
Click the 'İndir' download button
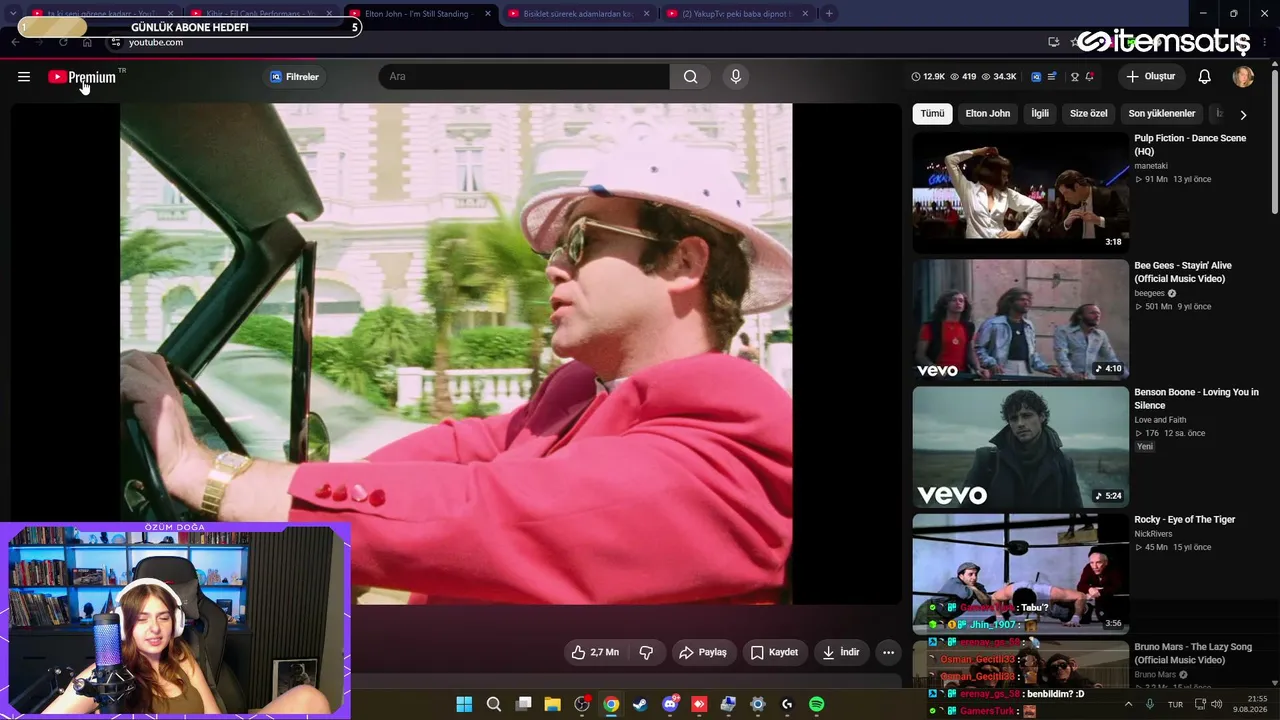[841, 652]
